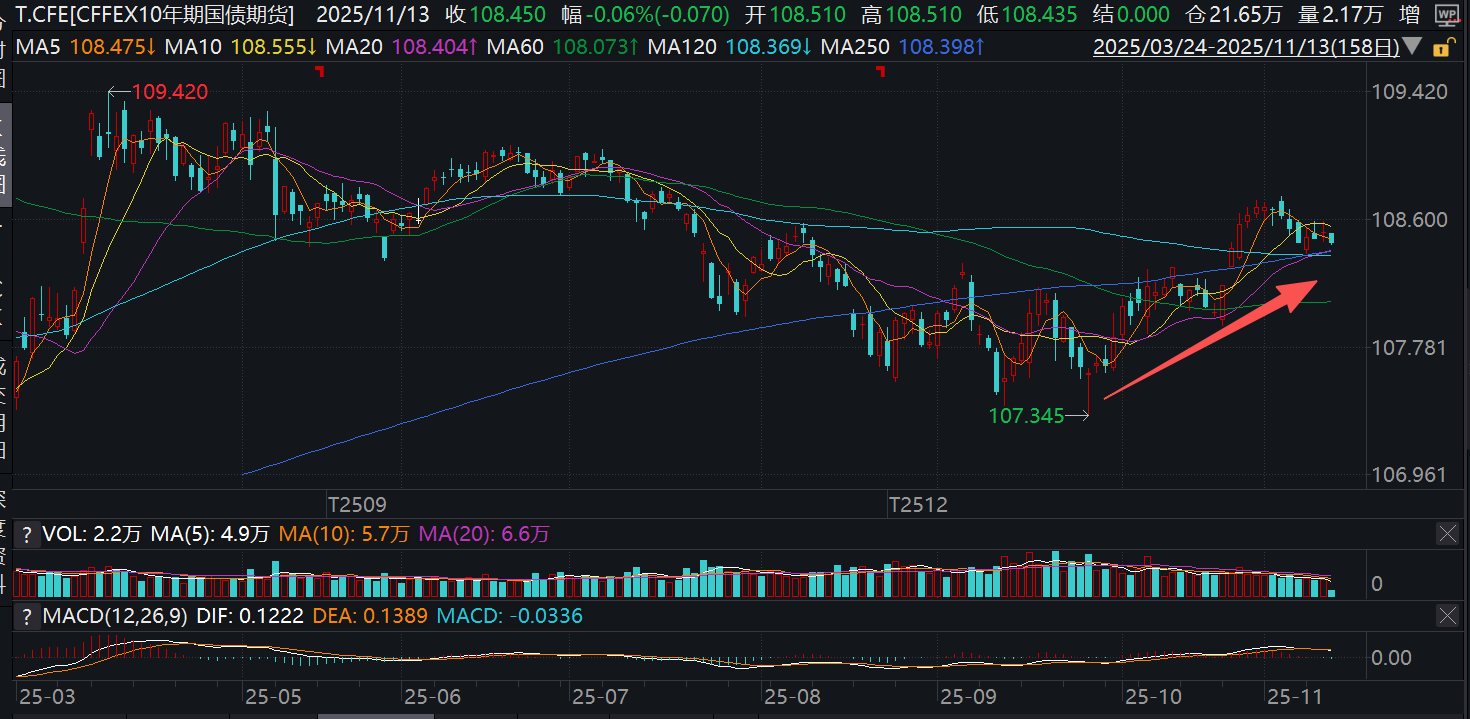
Task: Click the 增 label in header
Action: tap(1410, 15)
